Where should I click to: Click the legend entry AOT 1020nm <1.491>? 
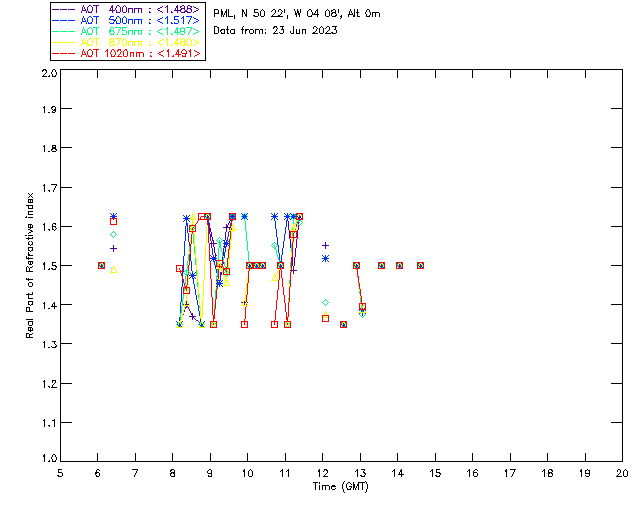click(x=128, y=53)
